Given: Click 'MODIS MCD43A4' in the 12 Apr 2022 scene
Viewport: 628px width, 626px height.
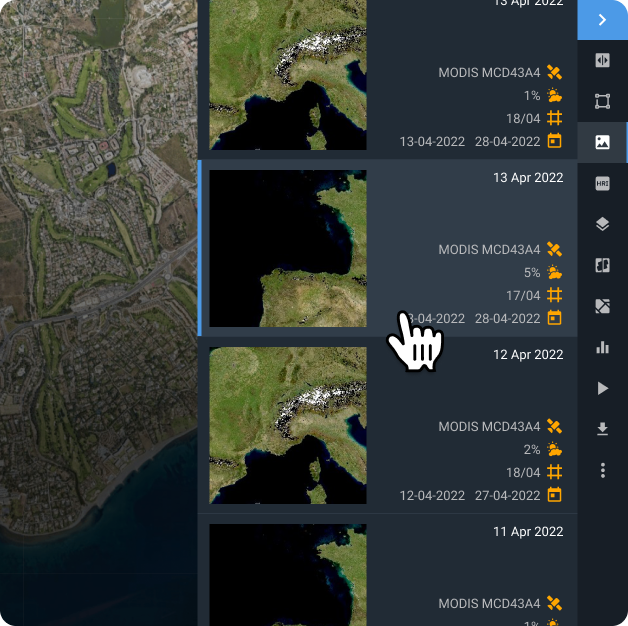Looking at the screenshot, I should 489,427.
